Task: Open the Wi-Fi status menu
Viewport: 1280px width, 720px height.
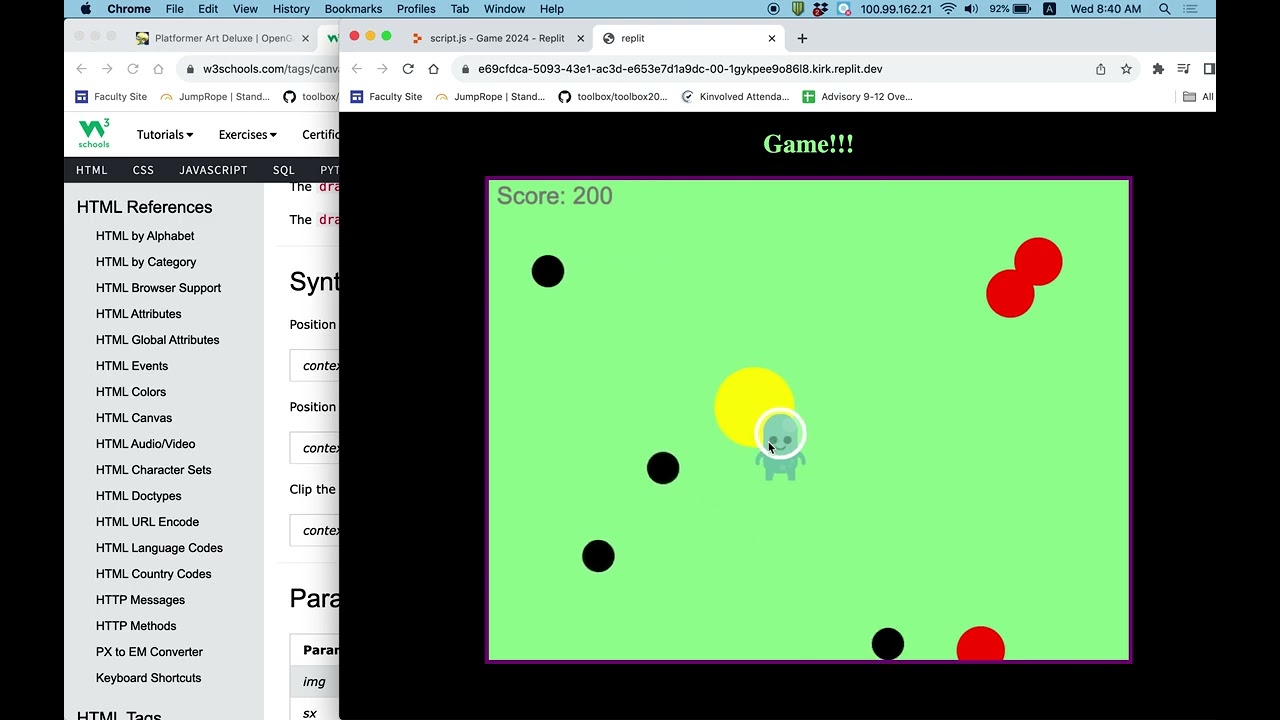Action: click(948, 9)
